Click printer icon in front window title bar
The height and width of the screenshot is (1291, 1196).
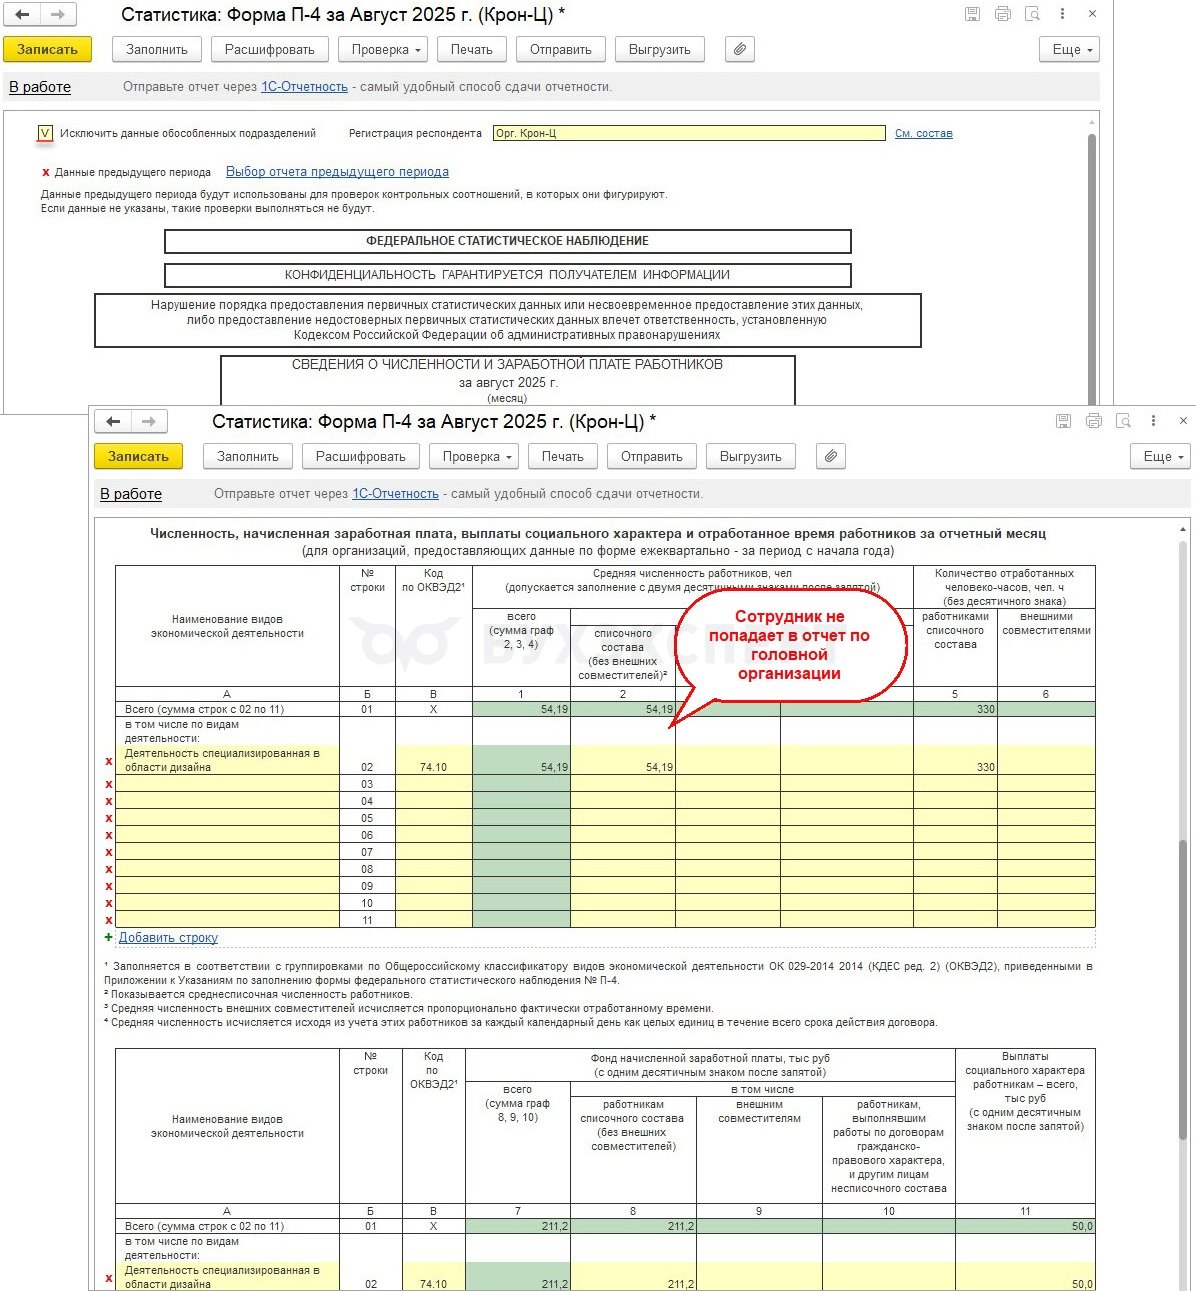1094,421
